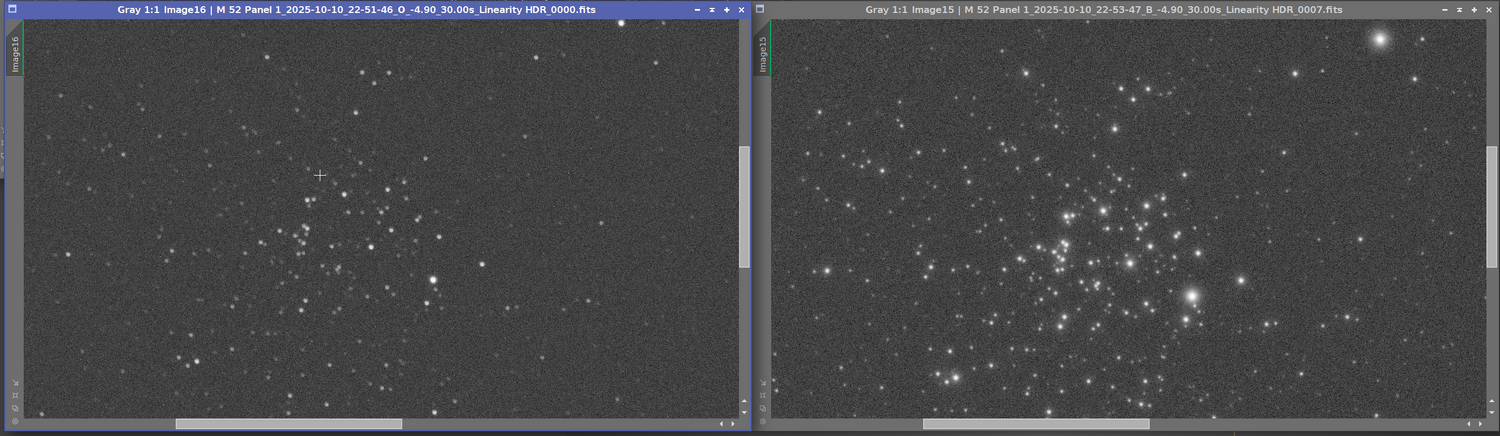
Task: Click the overlapping-squares icon in Image16's lower-left corner
Action: click(x=15, y=408)
